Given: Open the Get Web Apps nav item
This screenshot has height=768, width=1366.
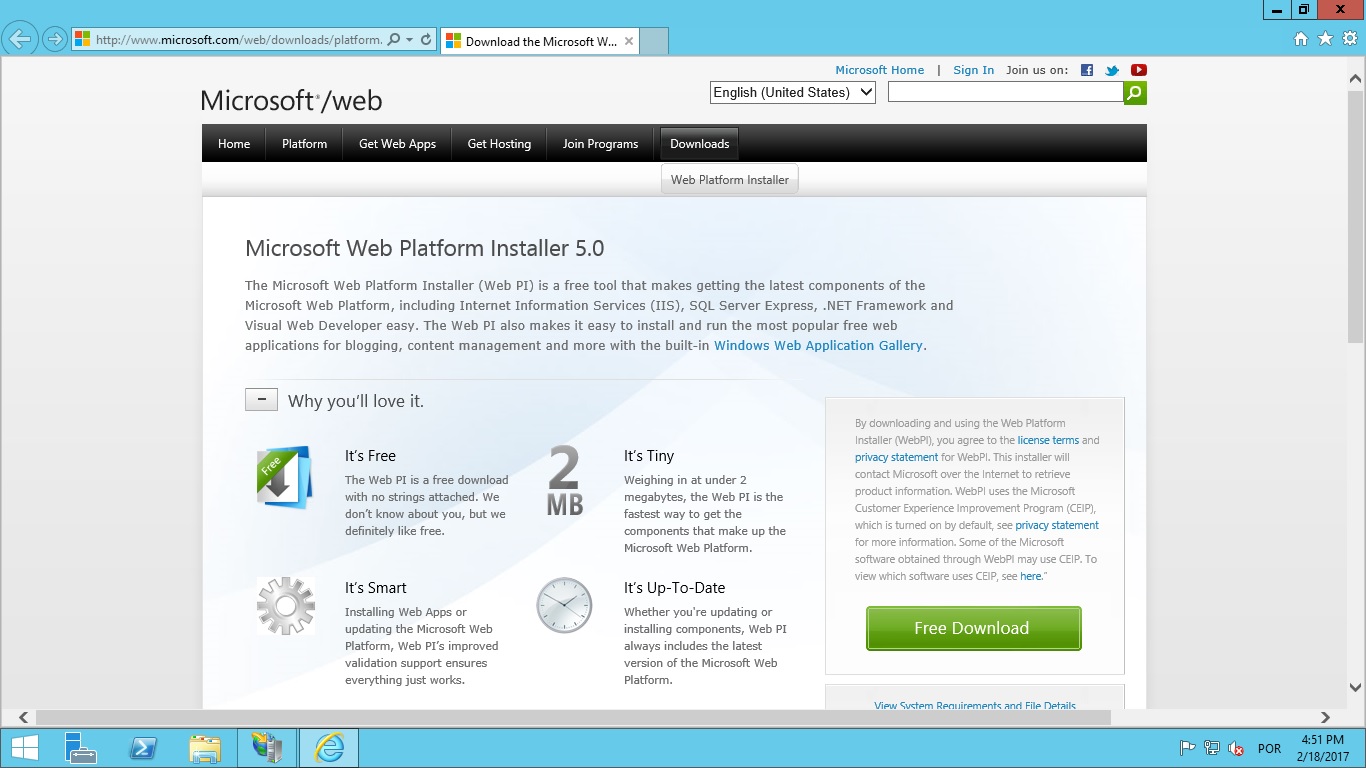Looking at the screenshot, I should point(397,144).
